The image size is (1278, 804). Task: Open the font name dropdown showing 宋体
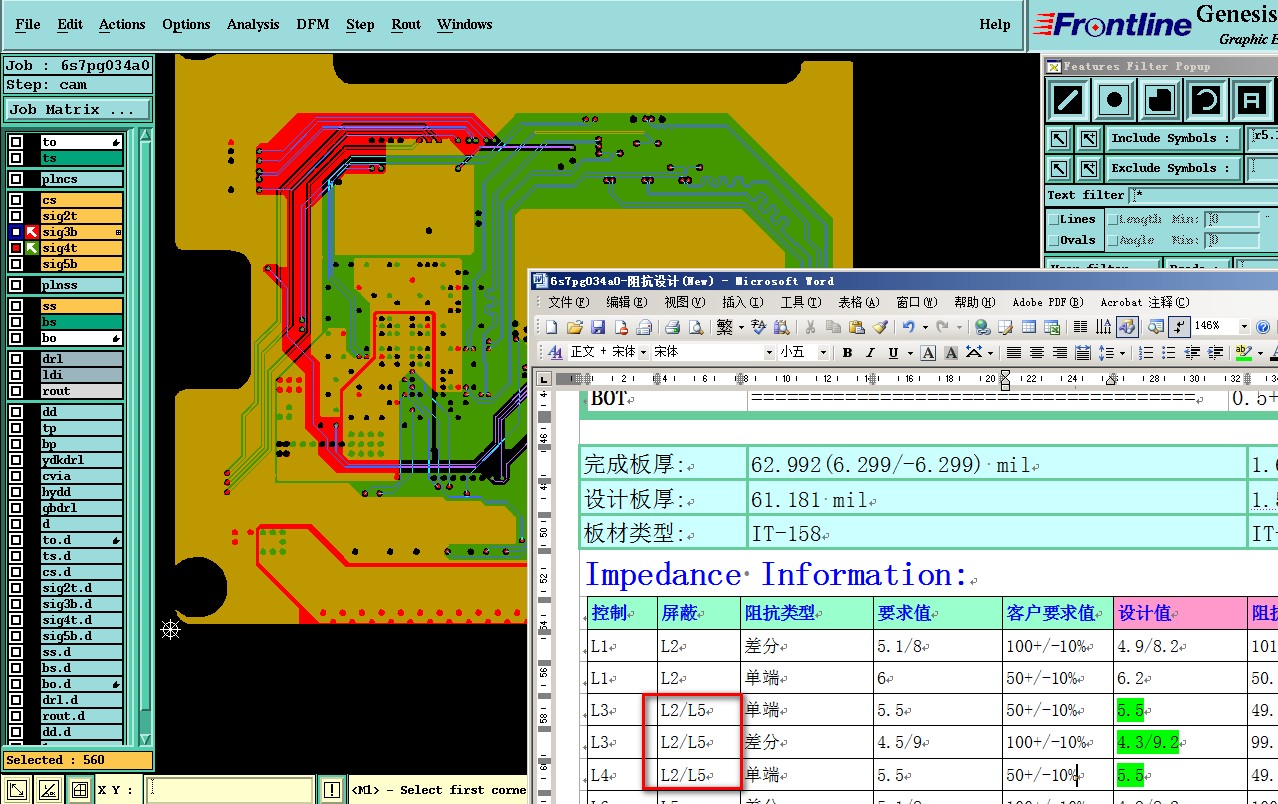click(769, 353)
